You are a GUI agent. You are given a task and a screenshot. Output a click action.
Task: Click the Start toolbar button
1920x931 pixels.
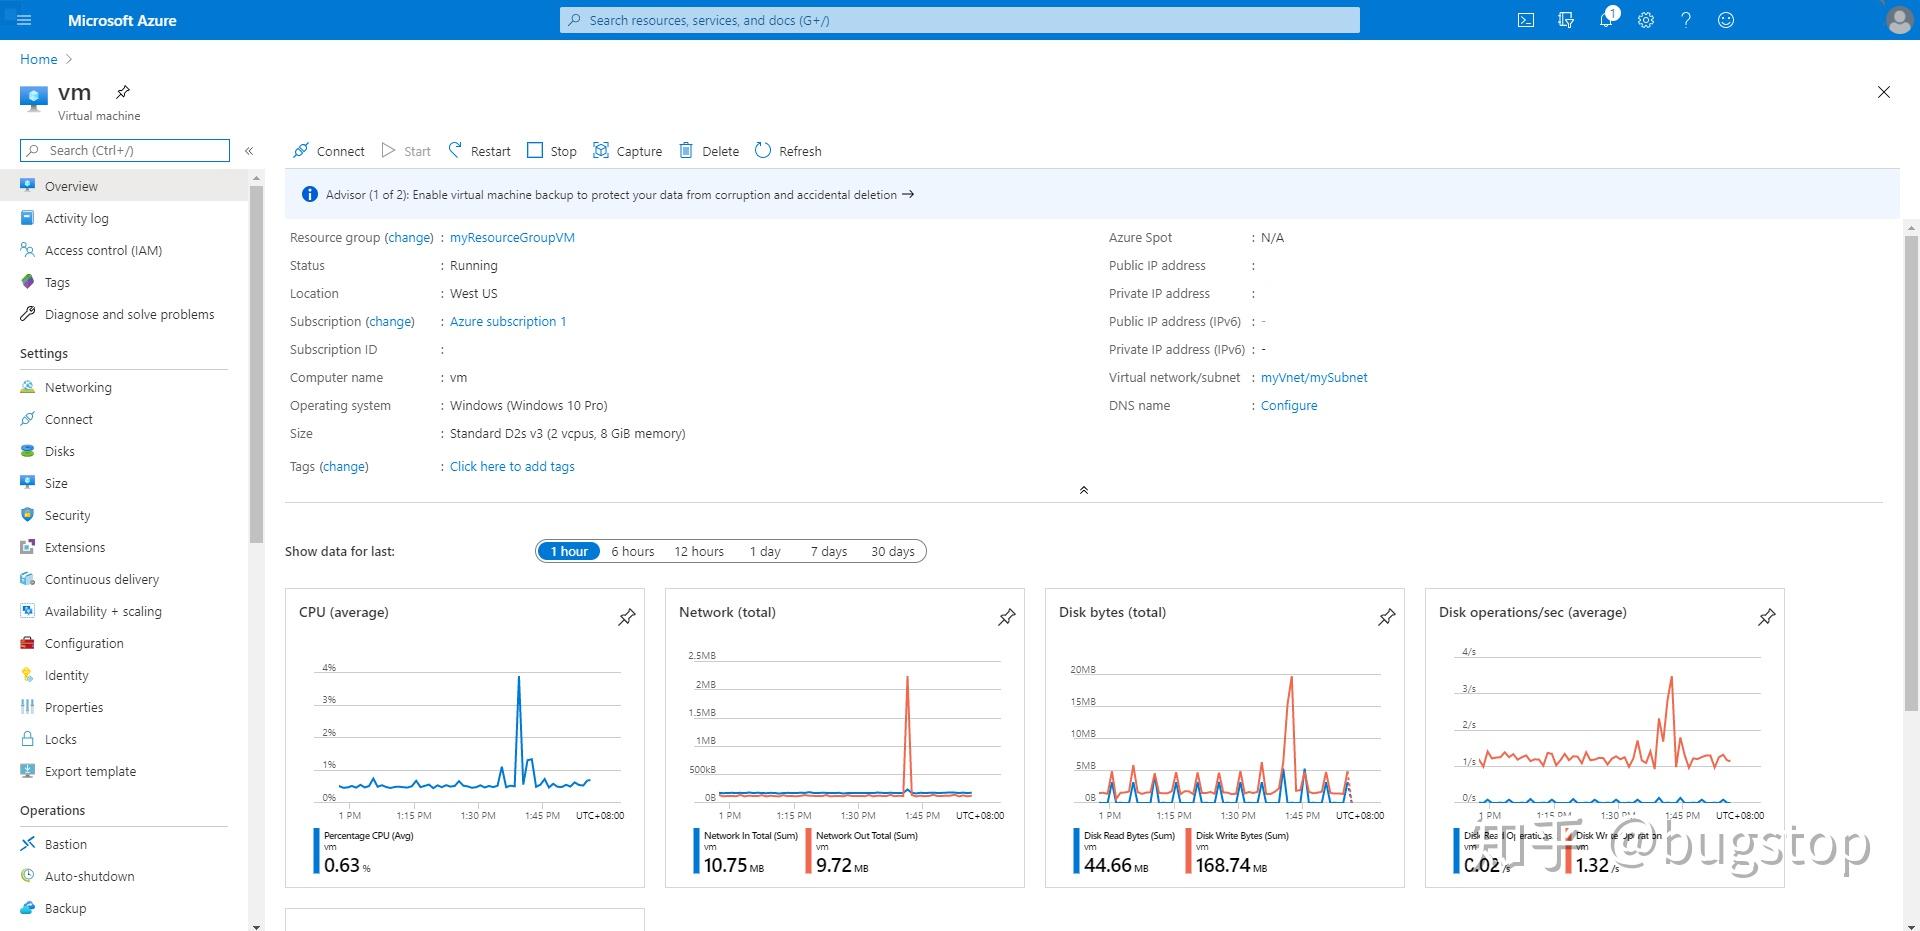pos(406,151)
